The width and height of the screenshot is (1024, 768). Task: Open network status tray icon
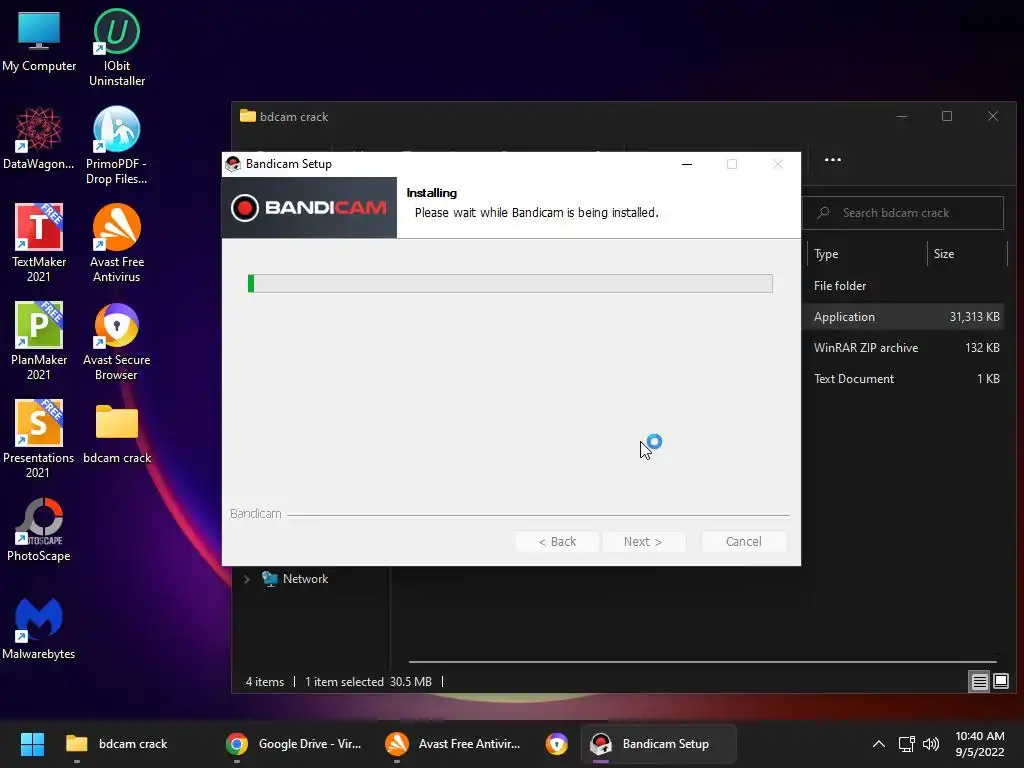[906, 744]
